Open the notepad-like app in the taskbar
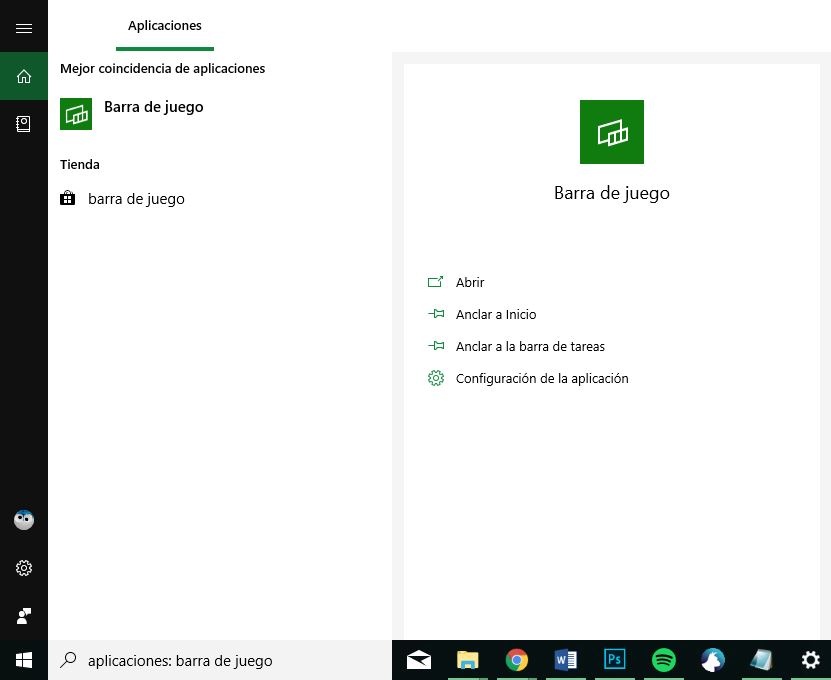Viewport: 831px width, 680px height. tap(762, 660)
